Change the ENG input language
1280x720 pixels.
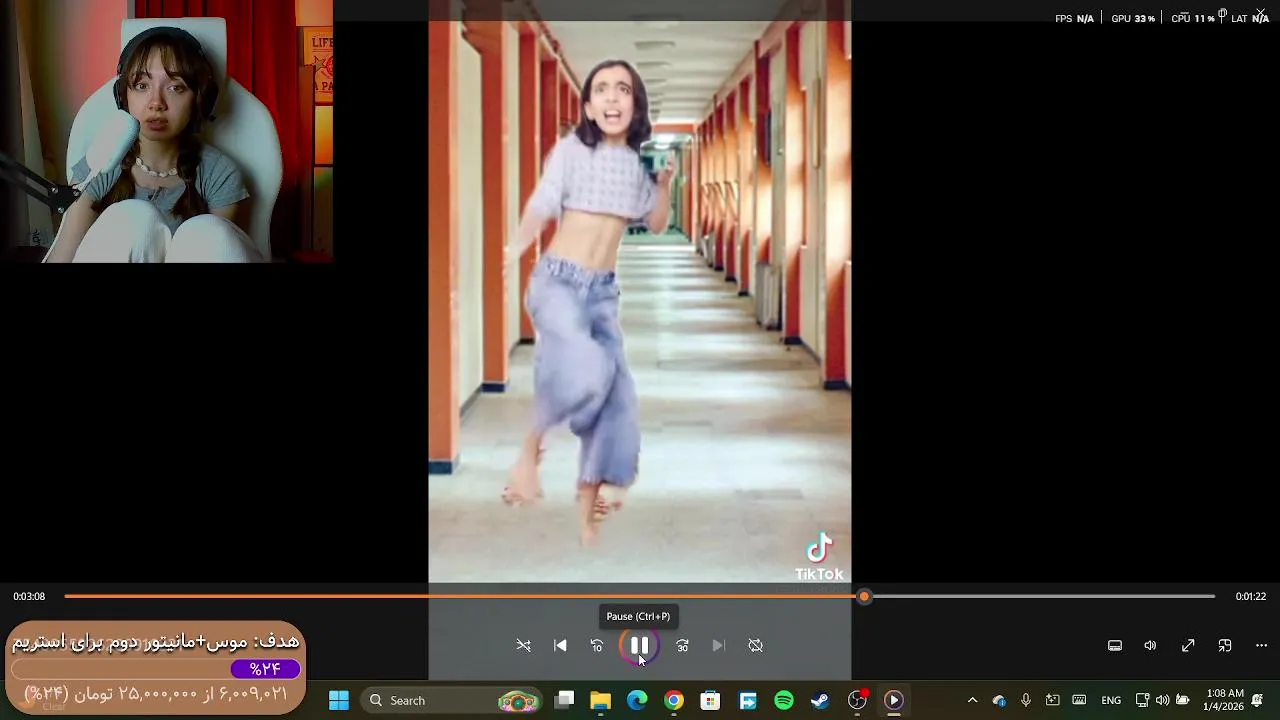(x=1111, y=700)
